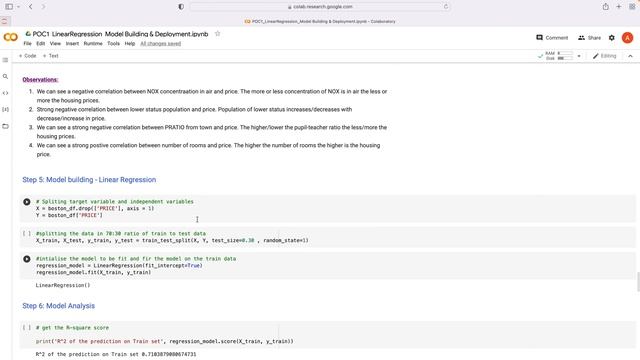The image size is (640, 360).
Task: Open the Tools menu
Action: pos(113,43)
